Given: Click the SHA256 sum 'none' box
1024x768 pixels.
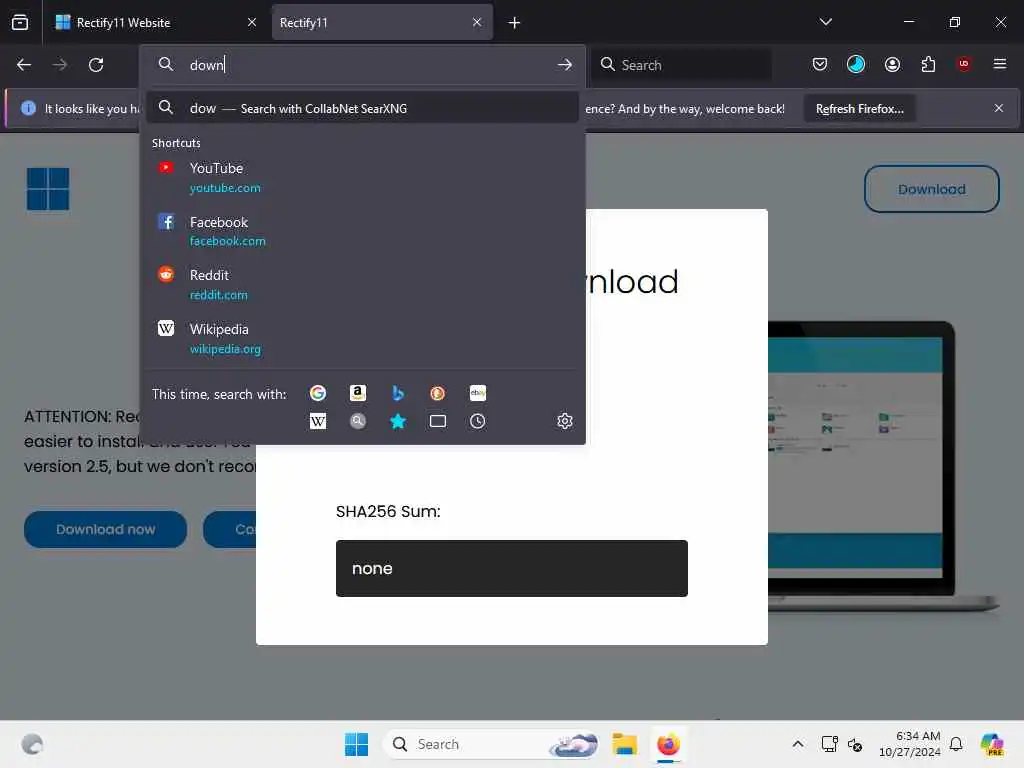Looking at the screenshot, I should click(x=511, y=568).
